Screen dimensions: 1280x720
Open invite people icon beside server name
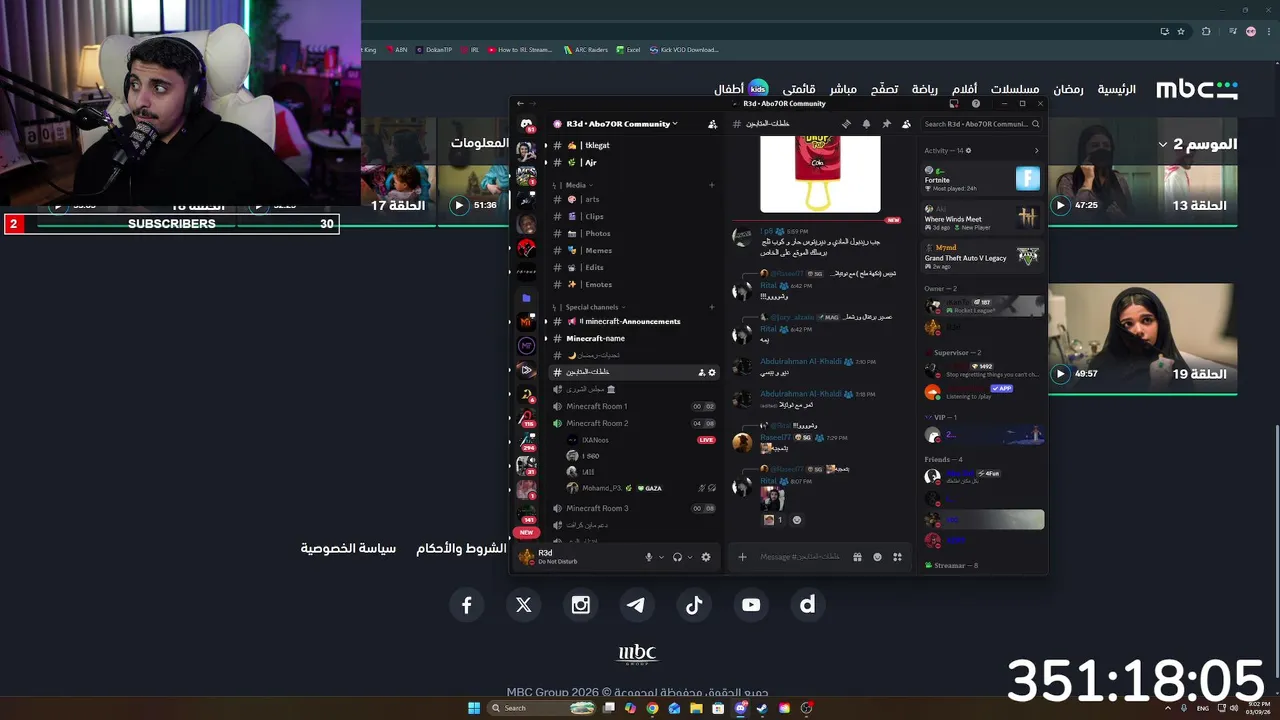pos(712,124)
